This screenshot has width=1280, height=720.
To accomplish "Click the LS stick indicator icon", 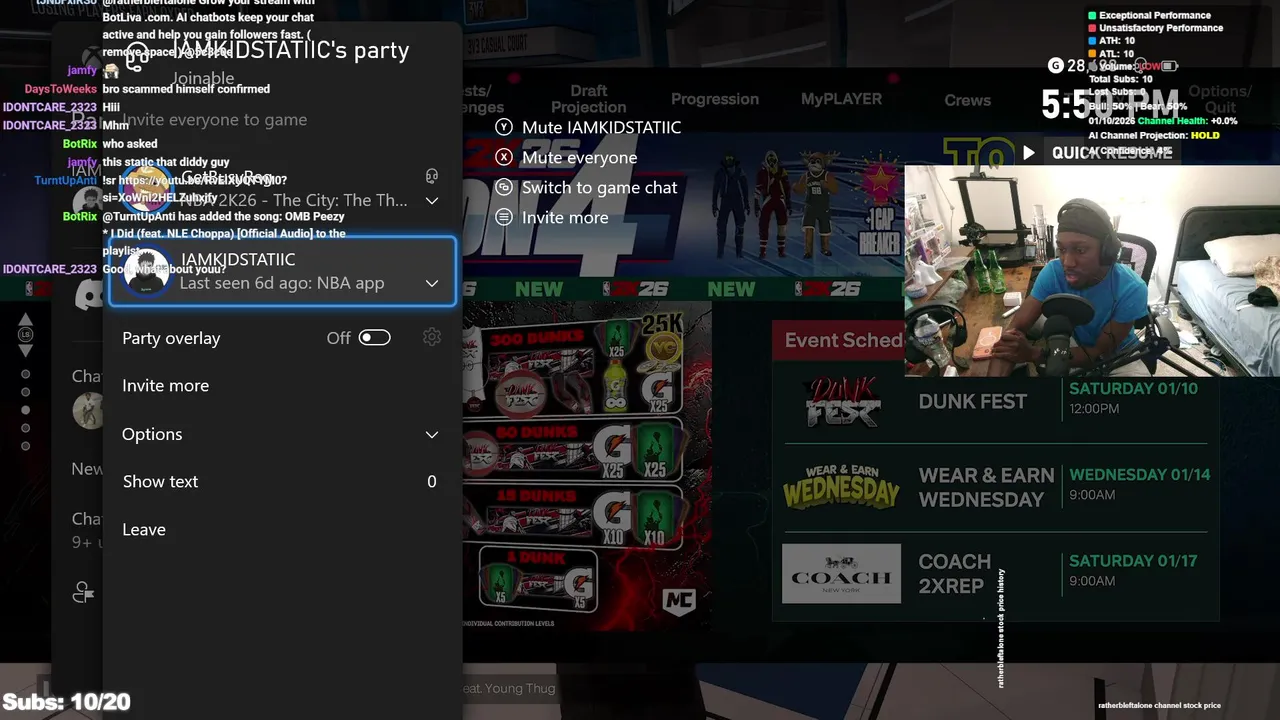I will [x=26, y=334].
